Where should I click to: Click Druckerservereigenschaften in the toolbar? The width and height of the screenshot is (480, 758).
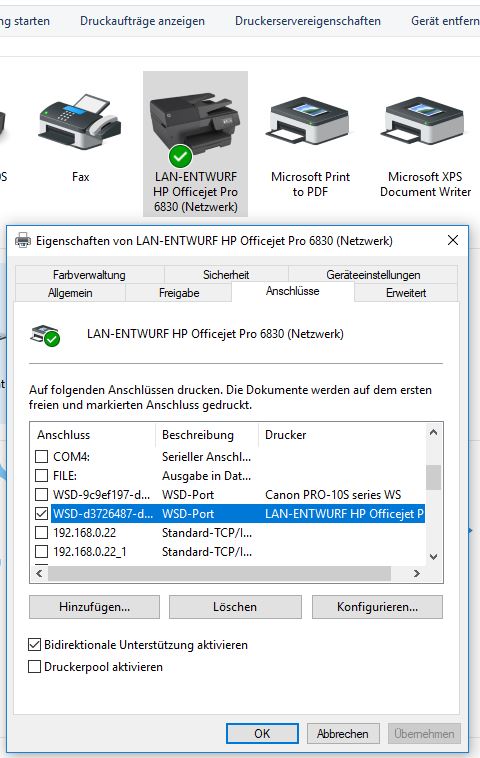coord(308,21)
